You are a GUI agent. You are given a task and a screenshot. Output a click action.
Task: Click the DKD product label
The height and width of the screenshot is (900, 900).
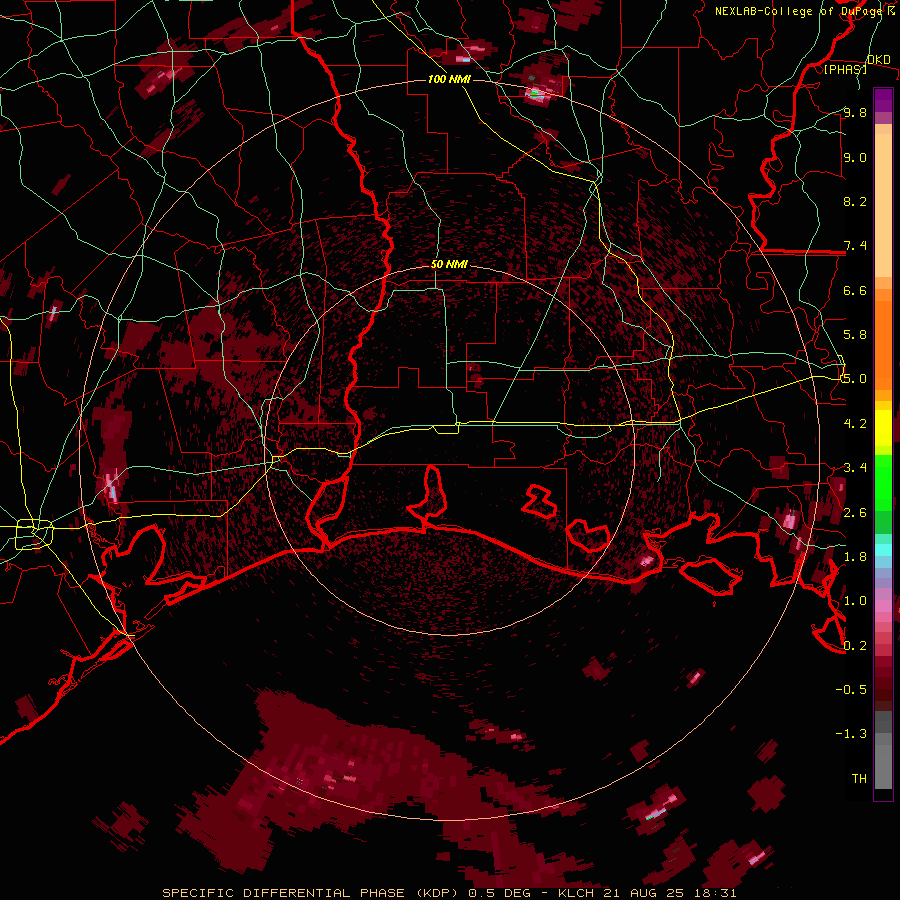click(x=878, y=60)
